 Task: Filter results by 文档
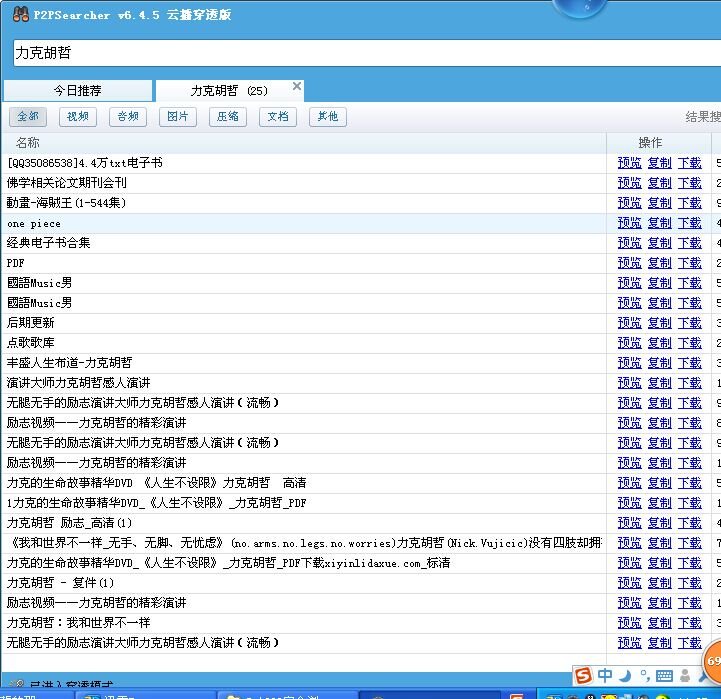pos(278,116)
